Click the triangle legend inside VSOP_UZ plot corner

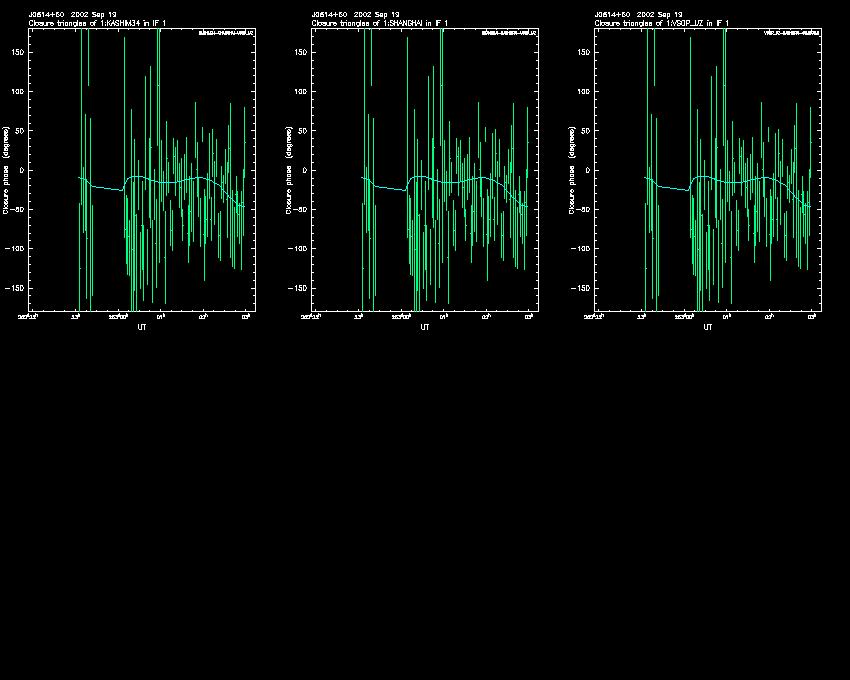792,33
